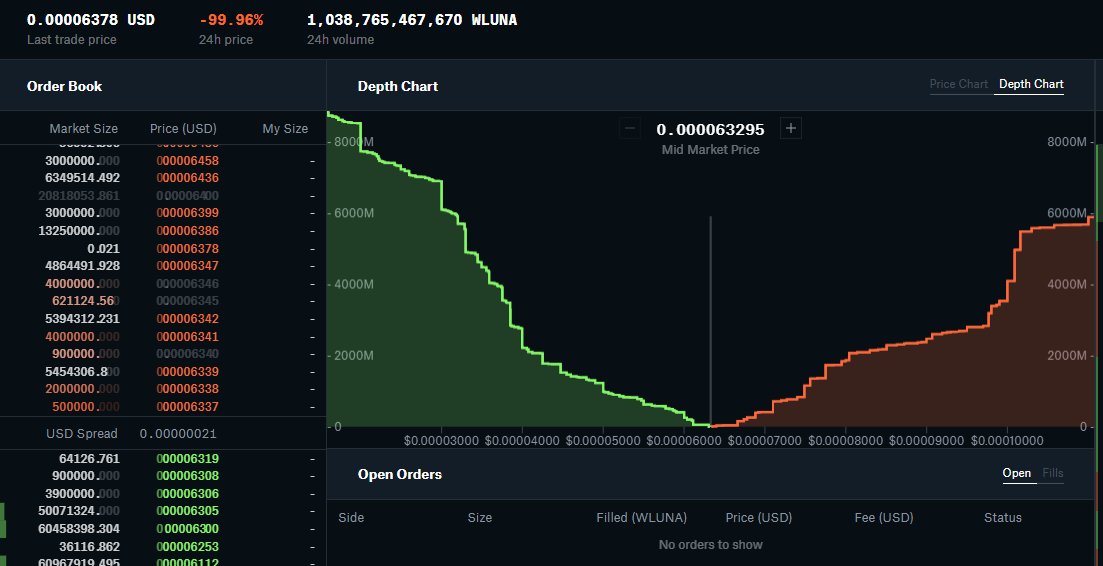This screenshot has width=1103, height=566.
Task: Click the mid market price 0.000063295
Action: click(710, 129)
